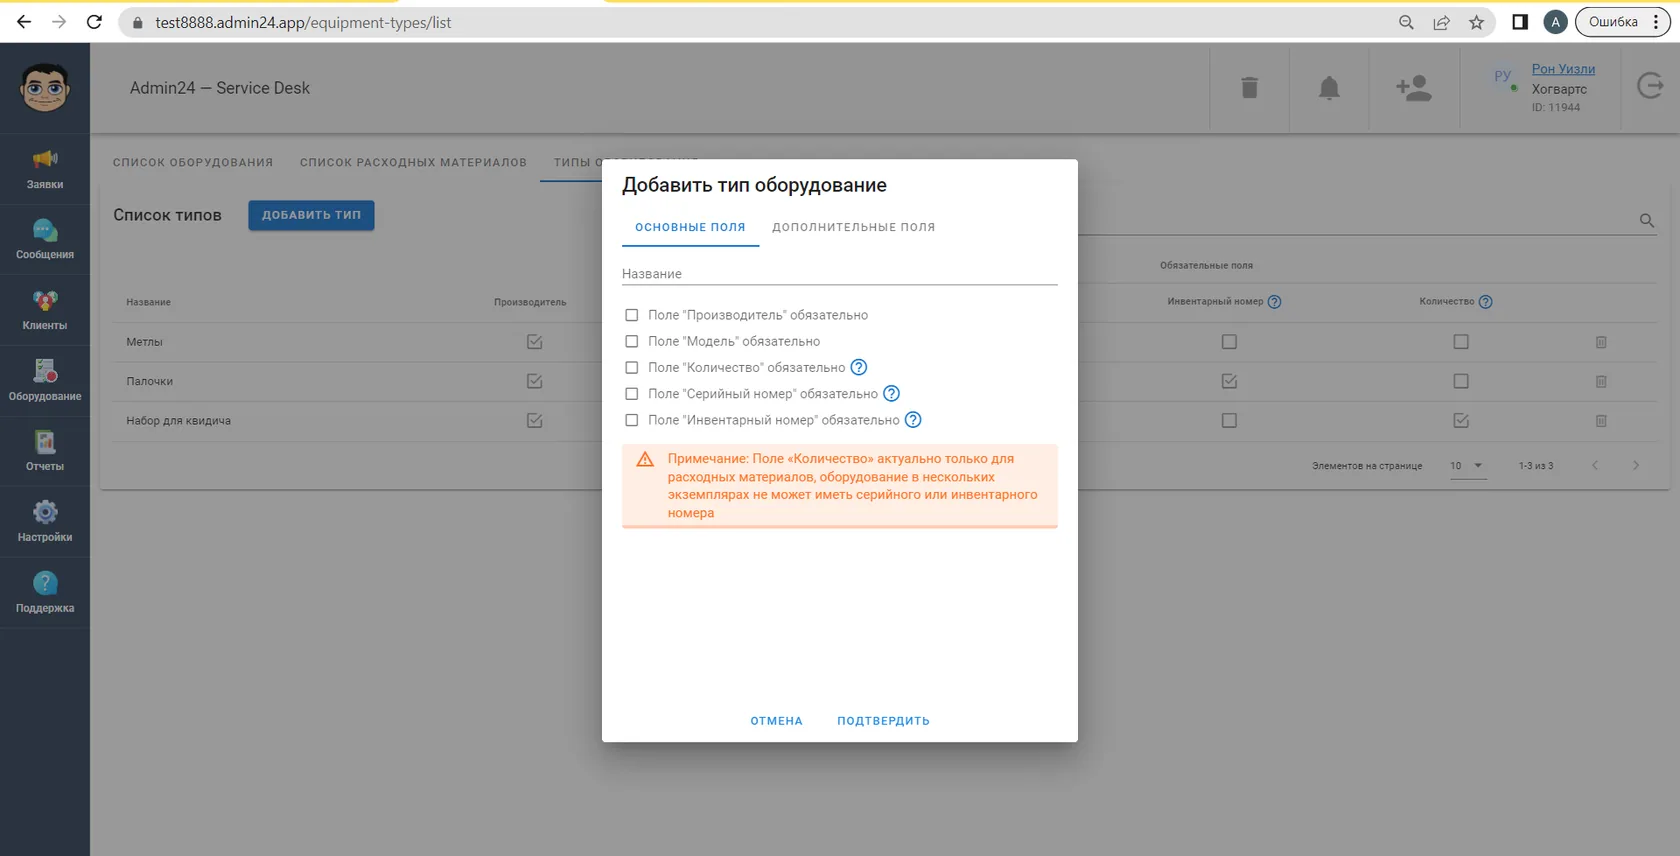Open Список оборудования tab
This screenshot has height=856, width=1680.
(x=193, y=162)
